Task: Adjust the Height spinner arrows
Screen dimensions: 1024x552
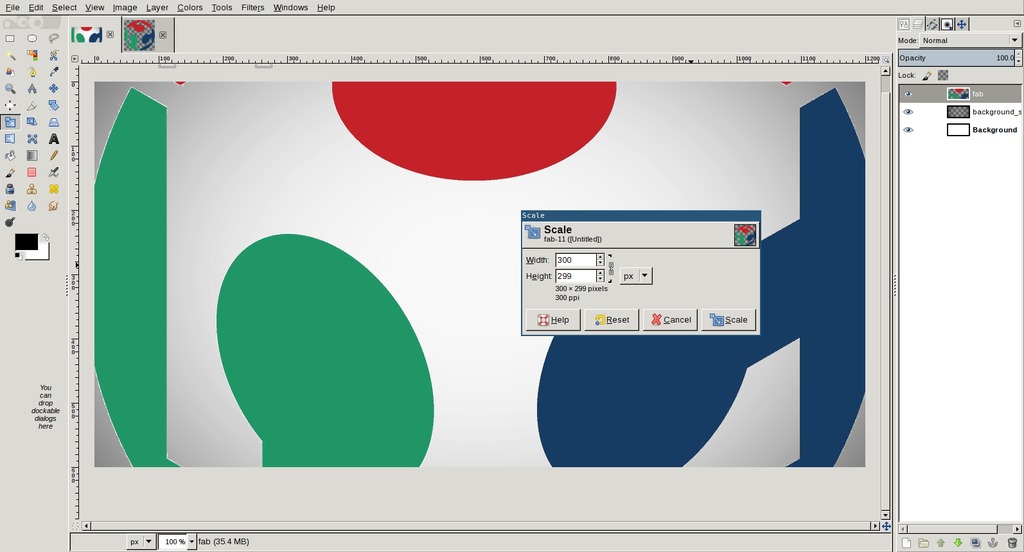Action: (x=600, y=276)
